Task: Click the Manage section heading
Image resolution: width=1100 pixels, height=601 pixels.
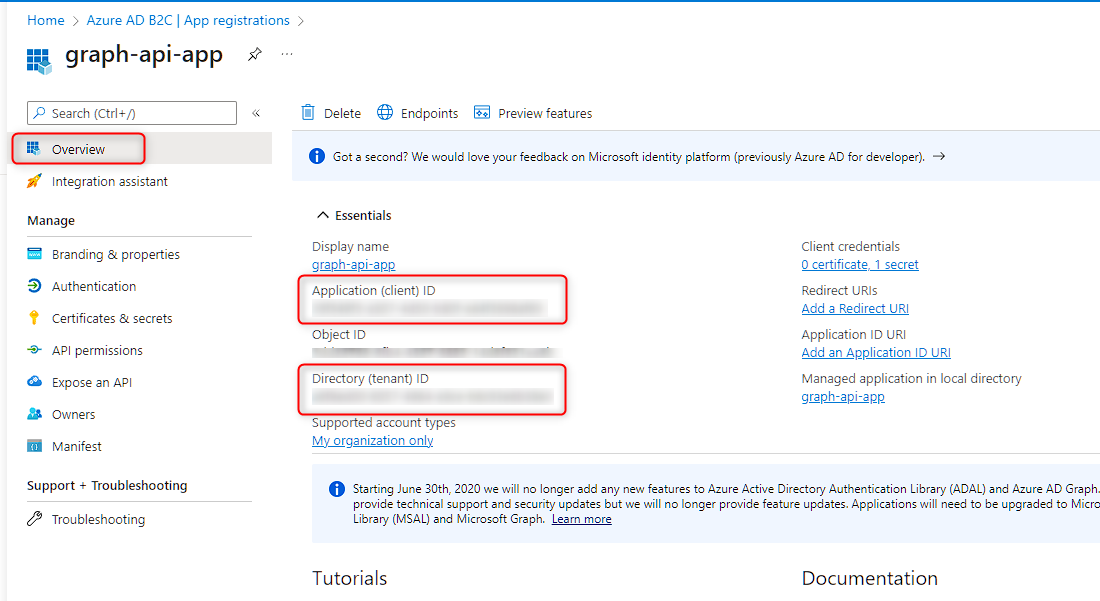Action: click(x=51, y=221)
